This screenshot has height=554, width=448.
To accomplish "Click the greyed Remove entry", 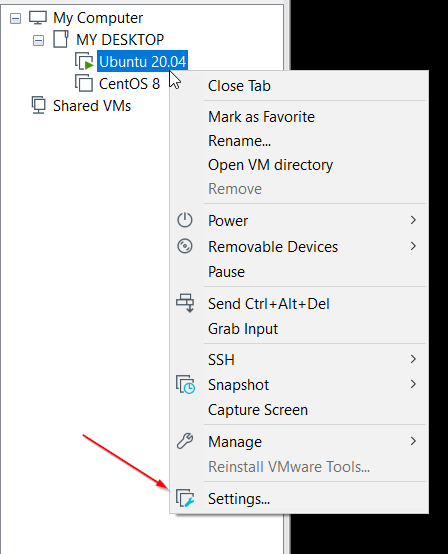I will coord(299,189).
